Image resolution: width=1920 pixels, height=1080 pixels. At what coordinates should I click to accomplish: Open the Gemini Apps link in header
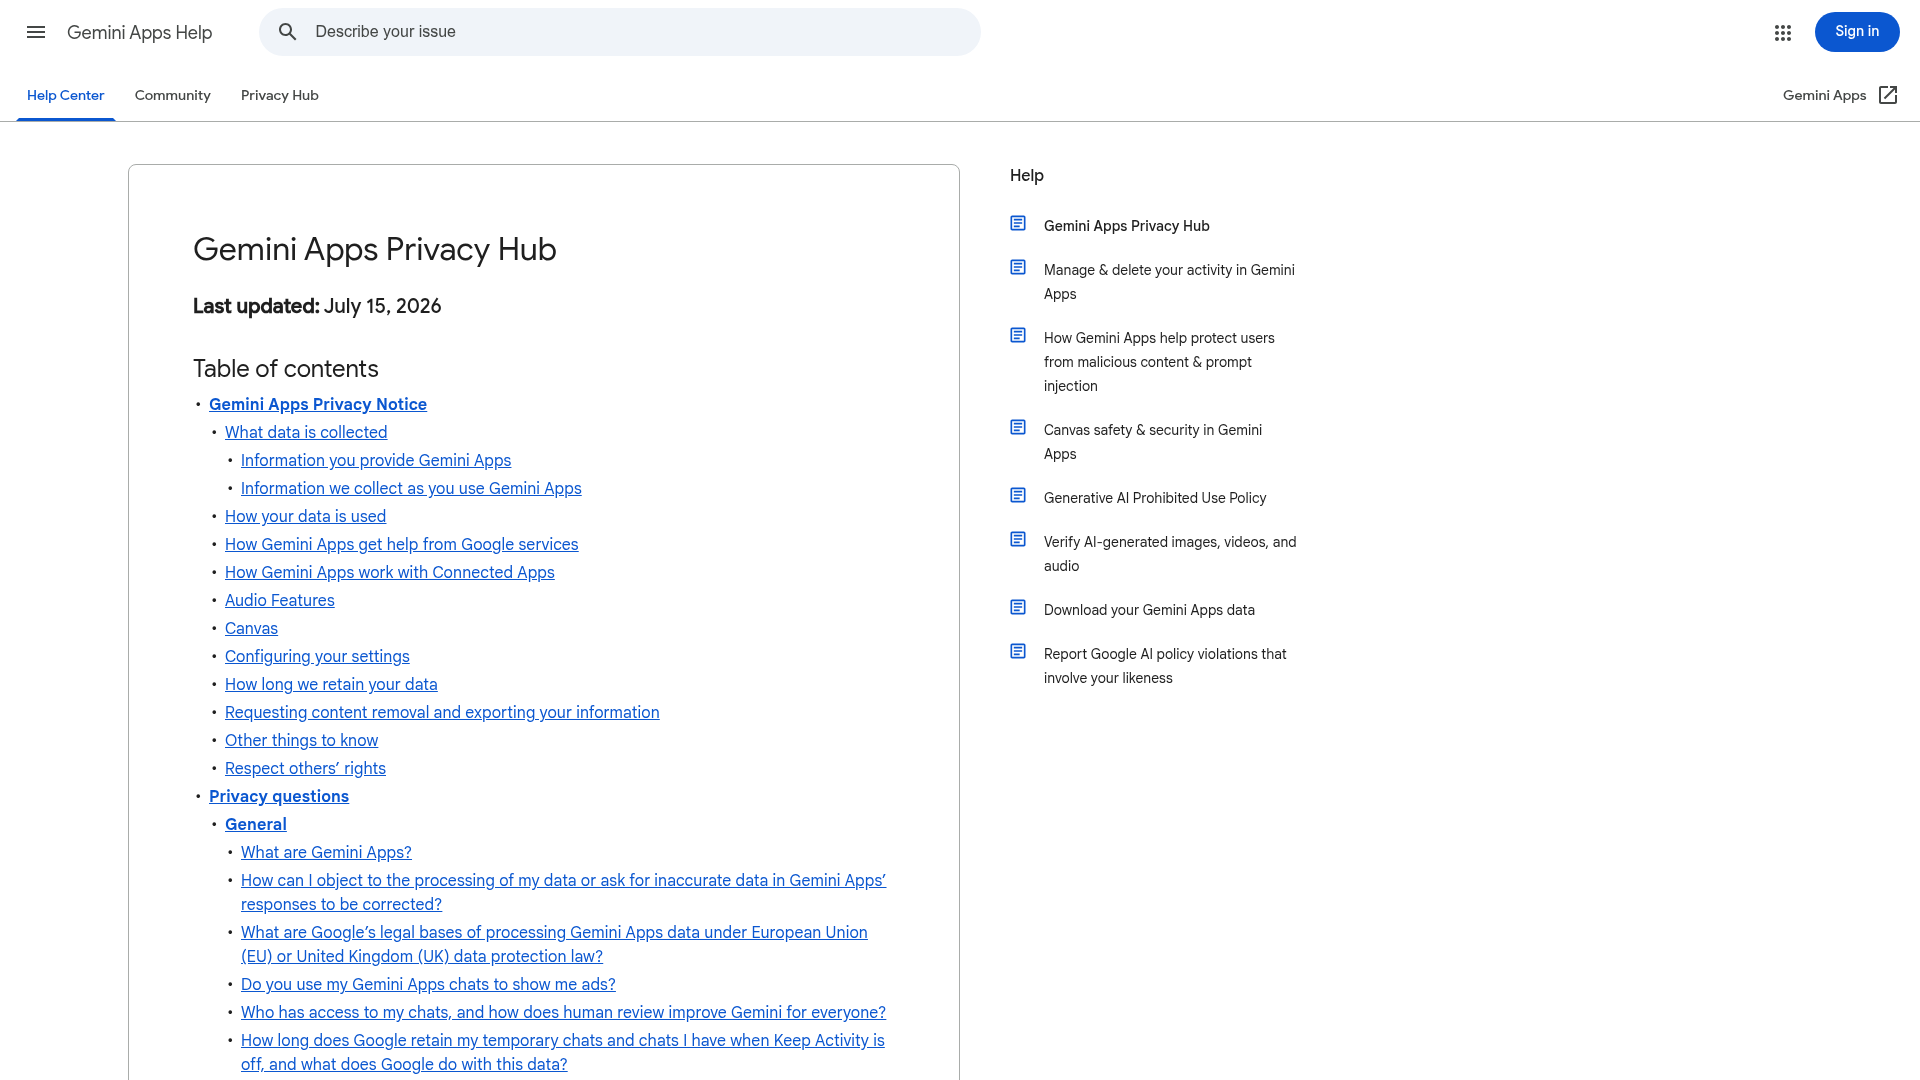coord(1824,95)
